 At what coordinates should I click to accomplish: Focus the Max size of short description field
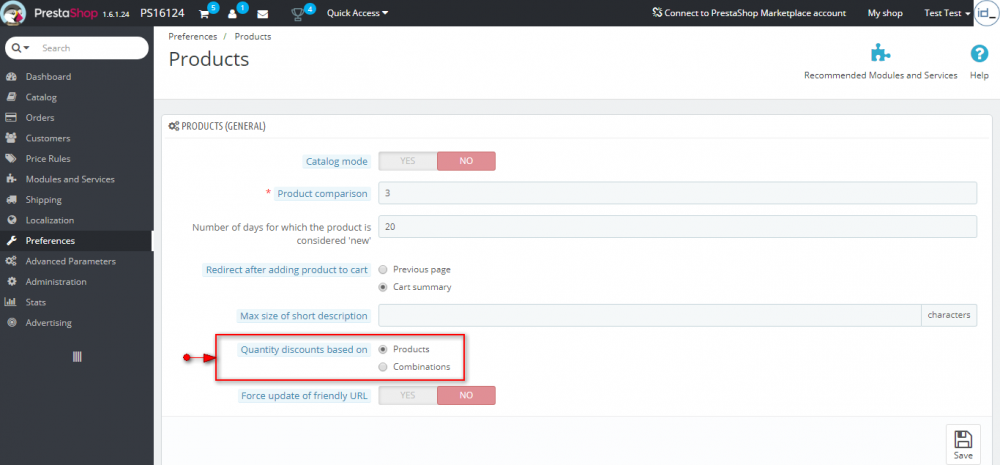pyautogui.click(x=650, y=315)
